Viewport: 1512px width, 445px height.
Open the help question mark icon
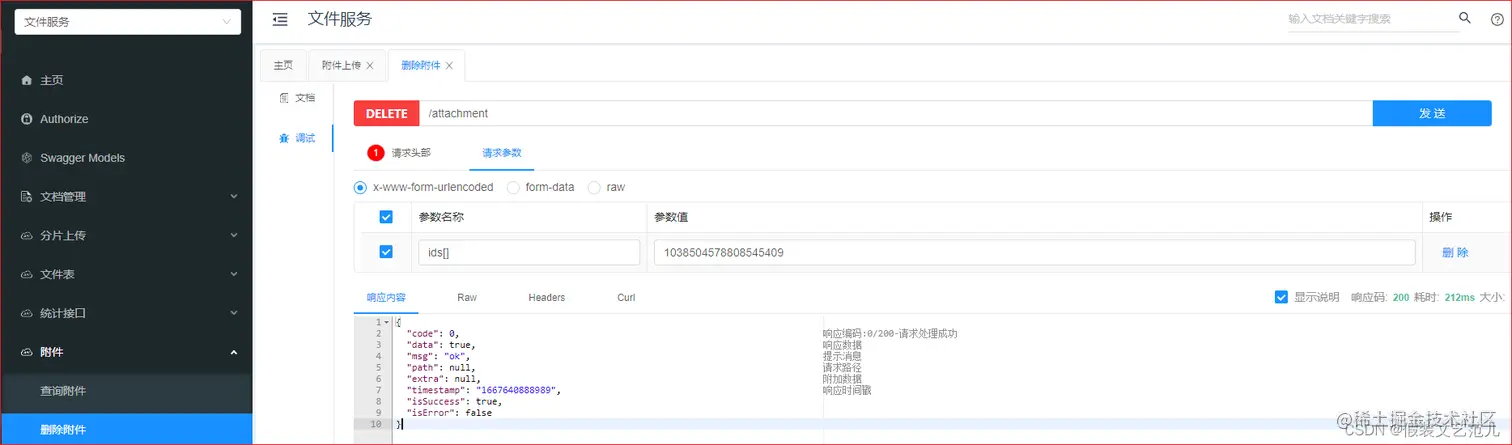click(x=1497, y=19)
